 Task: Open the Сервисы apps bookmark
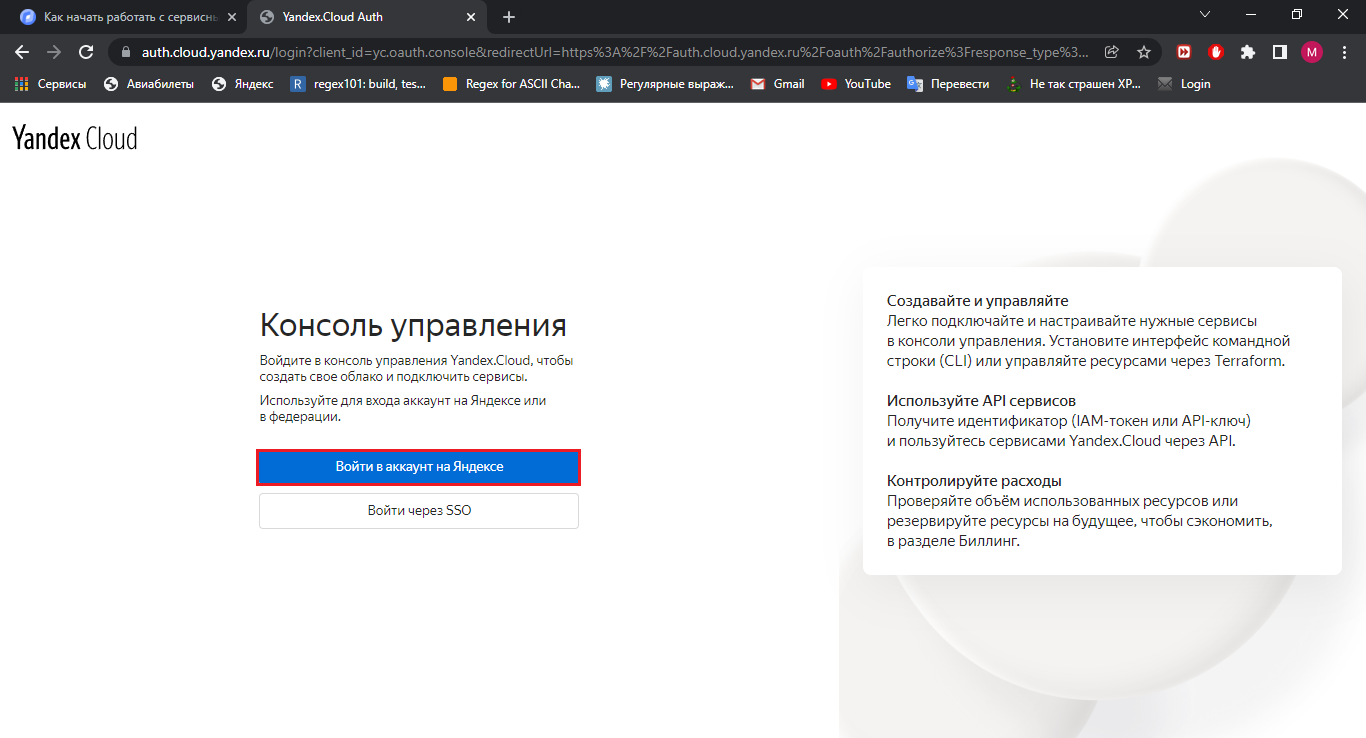coord(51,84)
